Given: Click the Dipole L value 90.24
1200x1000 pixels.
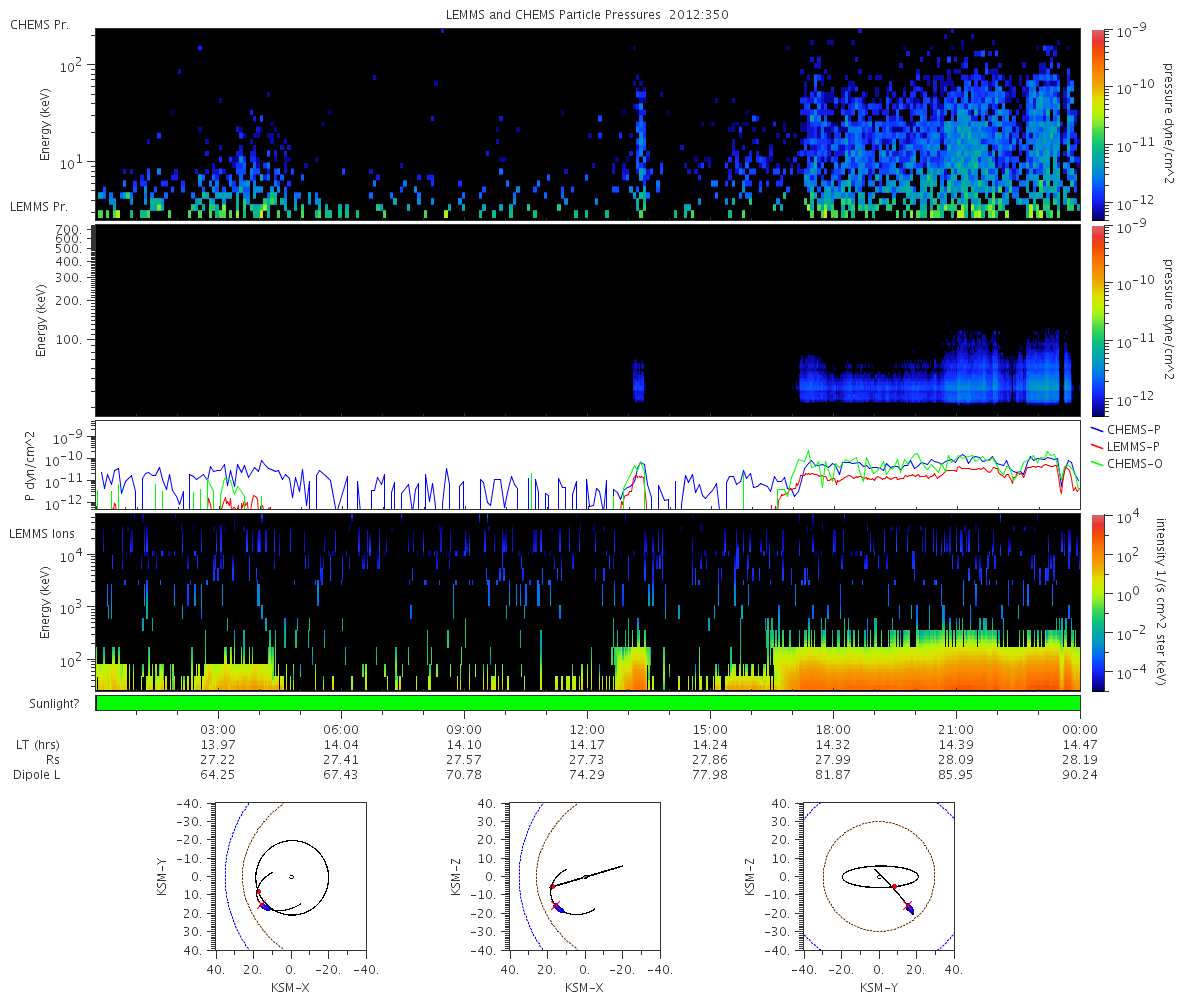Looking at the screenshot, I should (1080, 775).
